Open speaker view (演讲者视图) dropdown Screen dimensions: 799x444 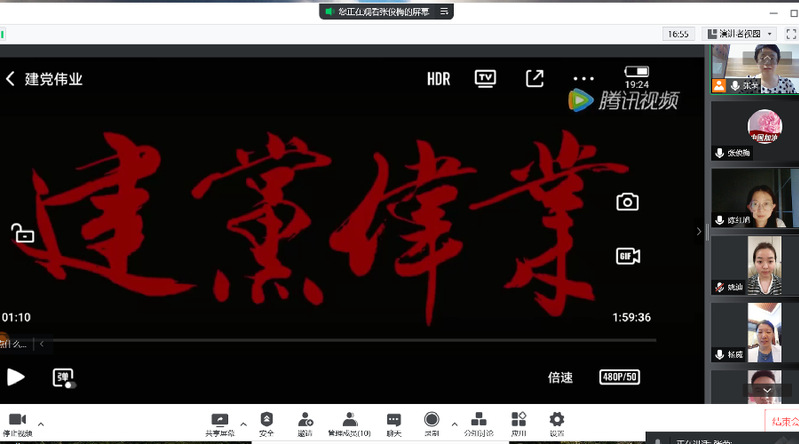[739, 34]
